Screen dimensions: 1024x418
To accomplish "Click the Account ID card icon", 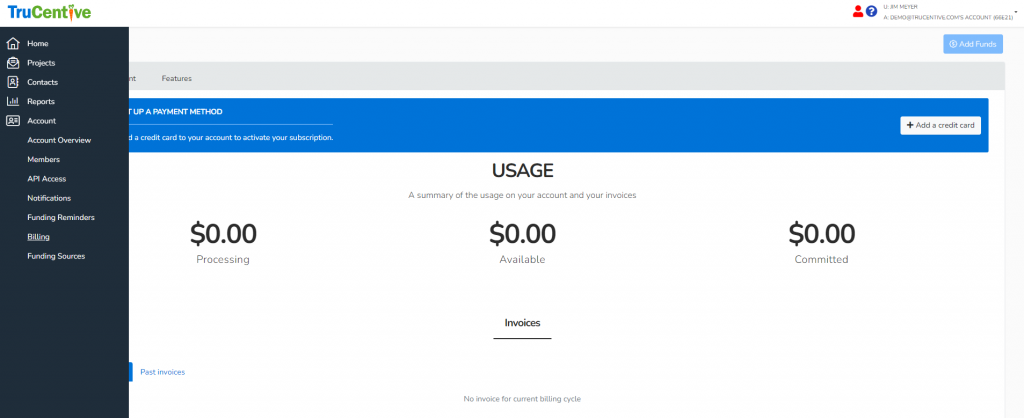I will click(x=13, y=121).
